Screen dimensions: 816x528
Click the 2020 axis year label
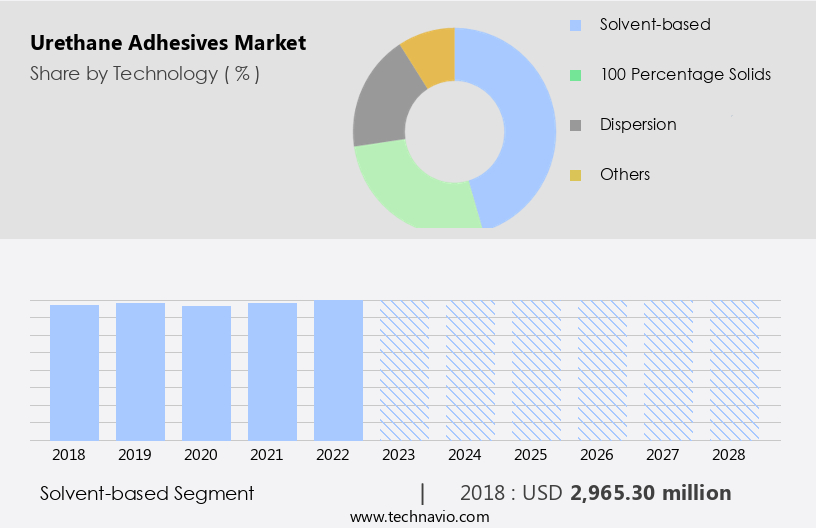click(x=201, y=455)
